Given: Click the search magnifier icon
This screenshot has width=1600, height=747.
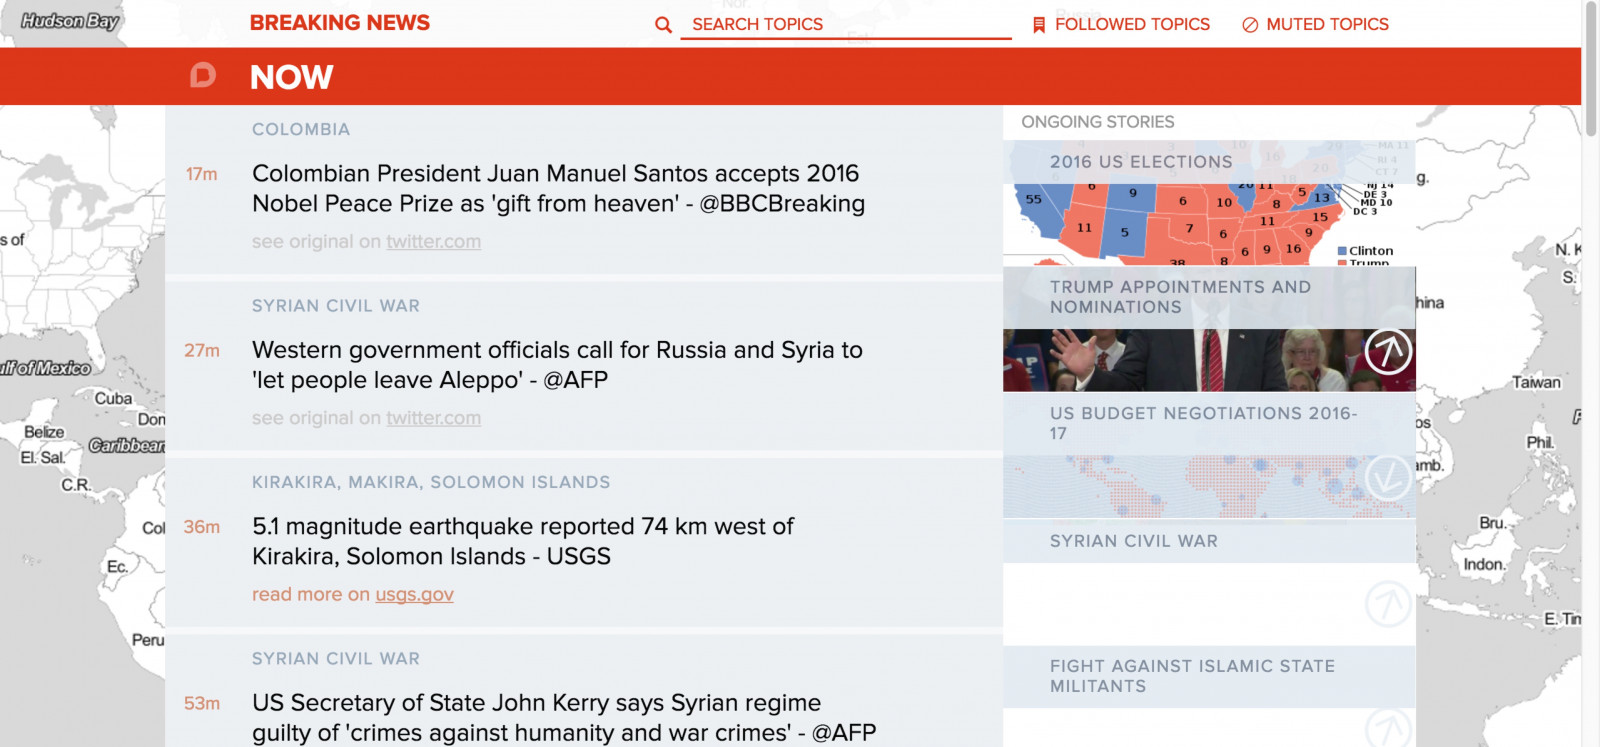Looking at the screenshot, I should coord(663,25).
